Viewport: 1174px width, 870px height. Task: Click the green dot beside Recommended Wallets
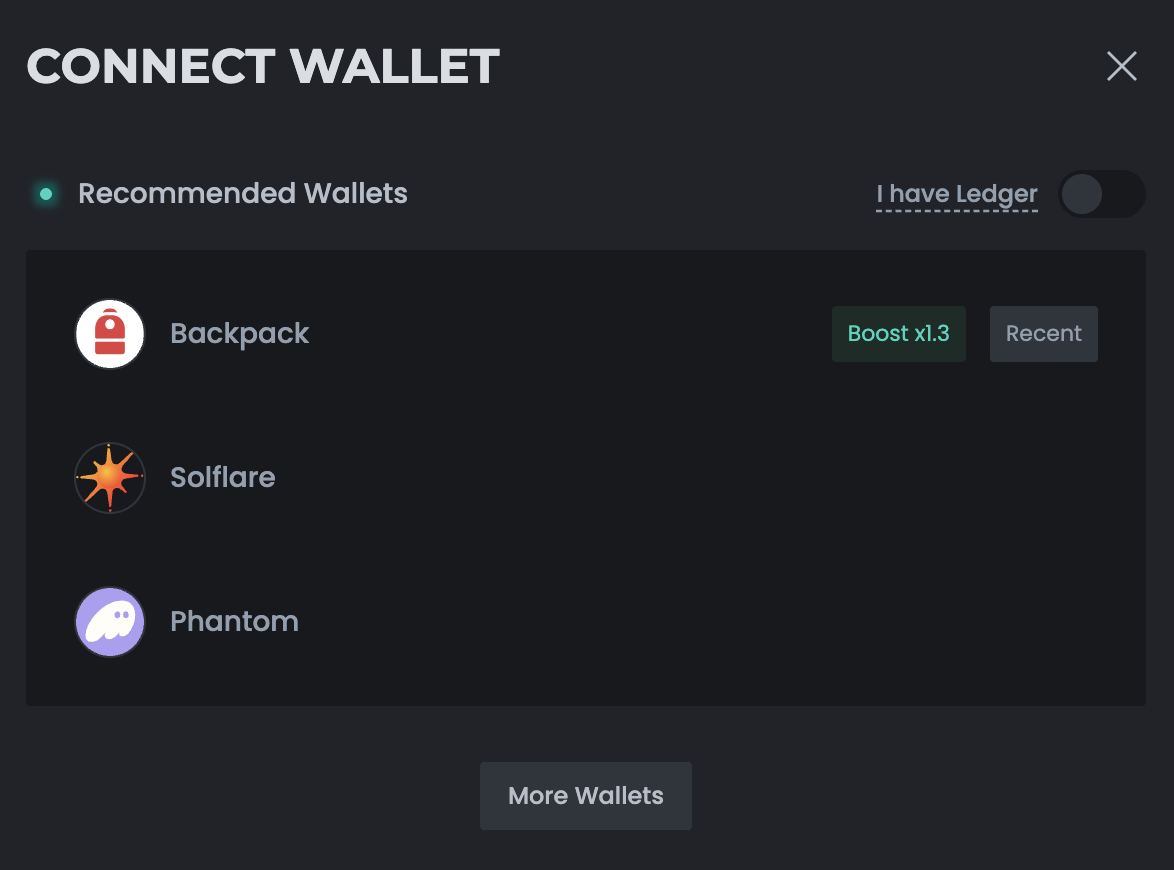coord(46,194)
